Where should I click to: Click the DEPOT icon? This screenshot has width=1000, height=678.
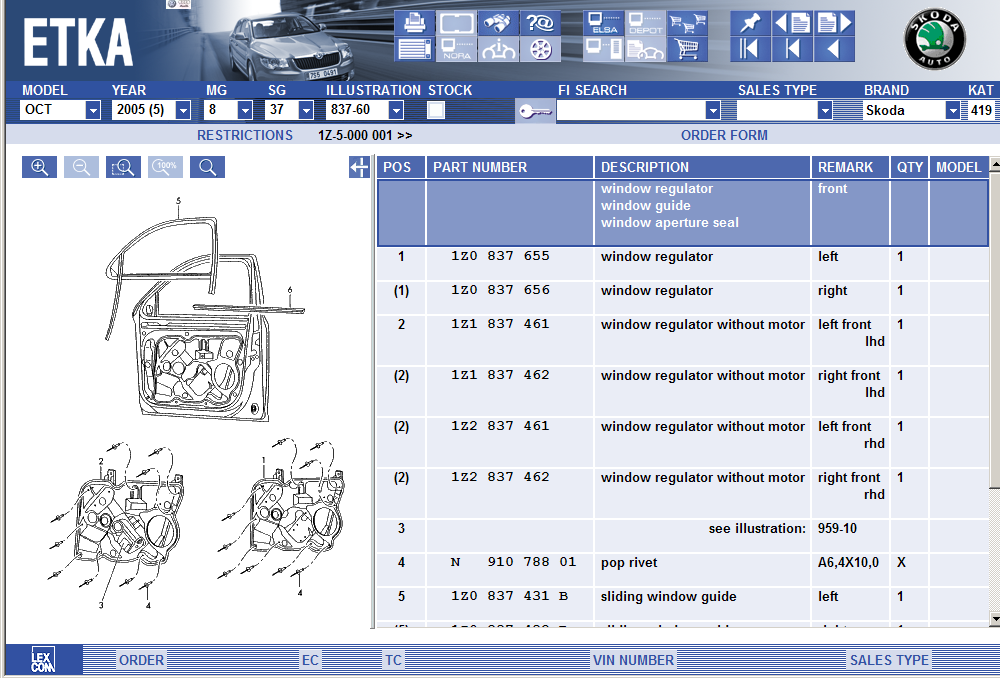point(645,23)
